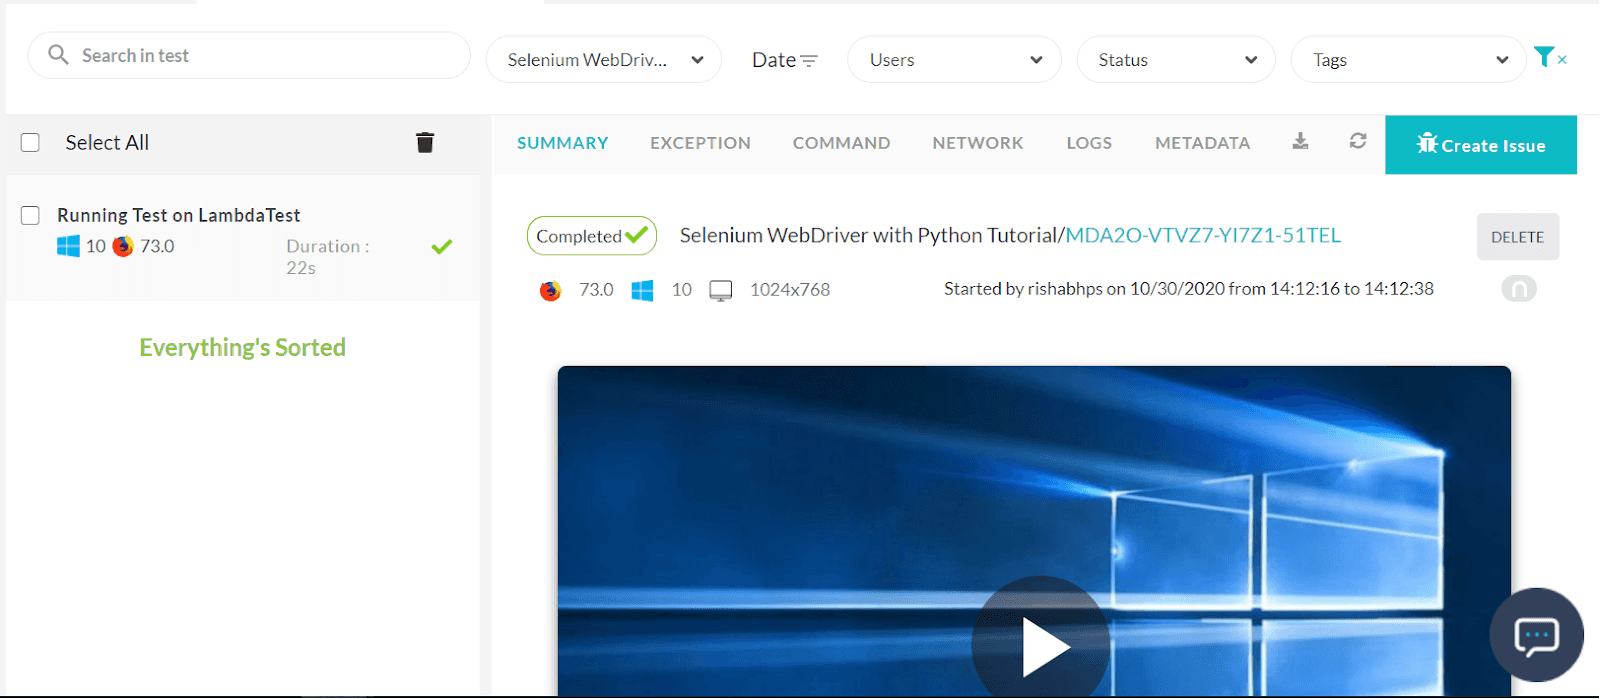Click the Duration : 22s text
The image size is (1600, 699).
click(x=328, y=257)
